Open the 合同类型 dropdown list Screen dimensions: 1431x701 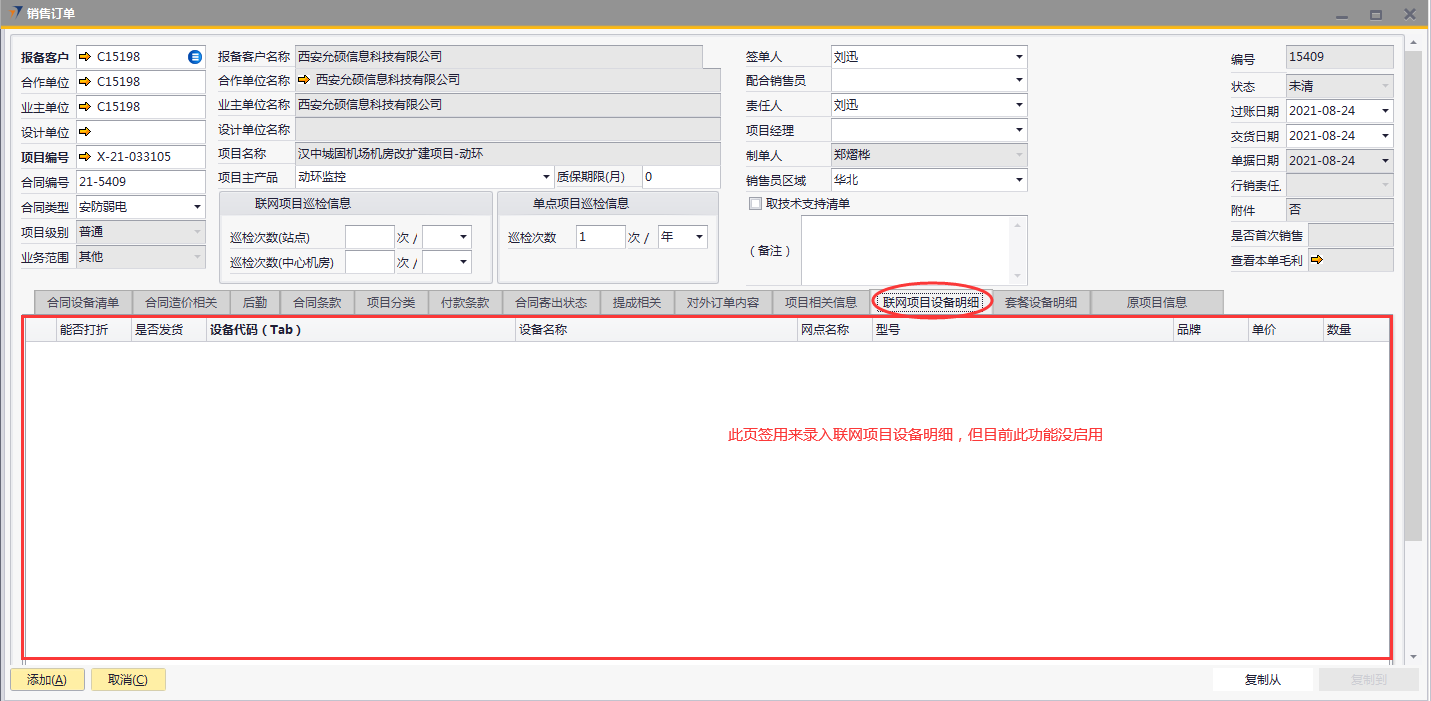coord(197,207)
